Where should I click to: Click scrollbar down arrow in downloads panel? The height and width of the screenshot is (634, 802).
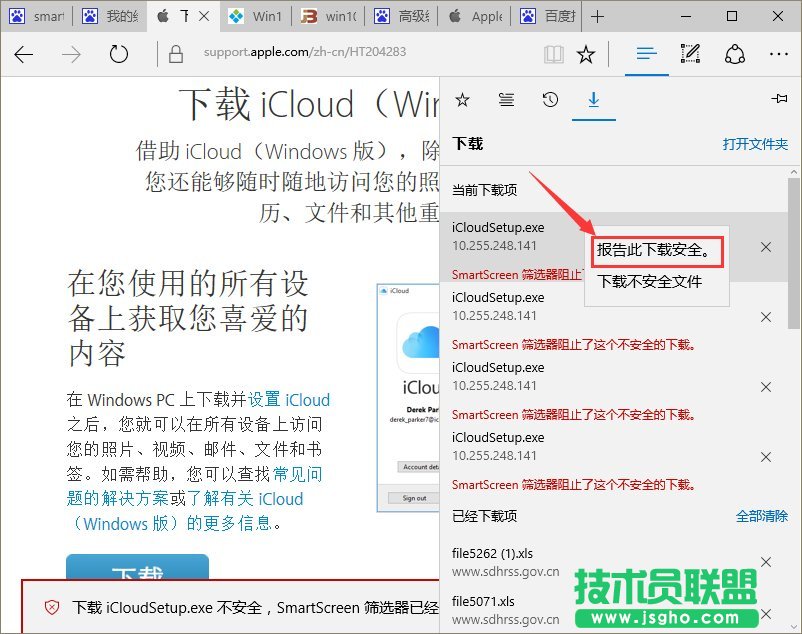pyautogui.click(x=794, y=626)
